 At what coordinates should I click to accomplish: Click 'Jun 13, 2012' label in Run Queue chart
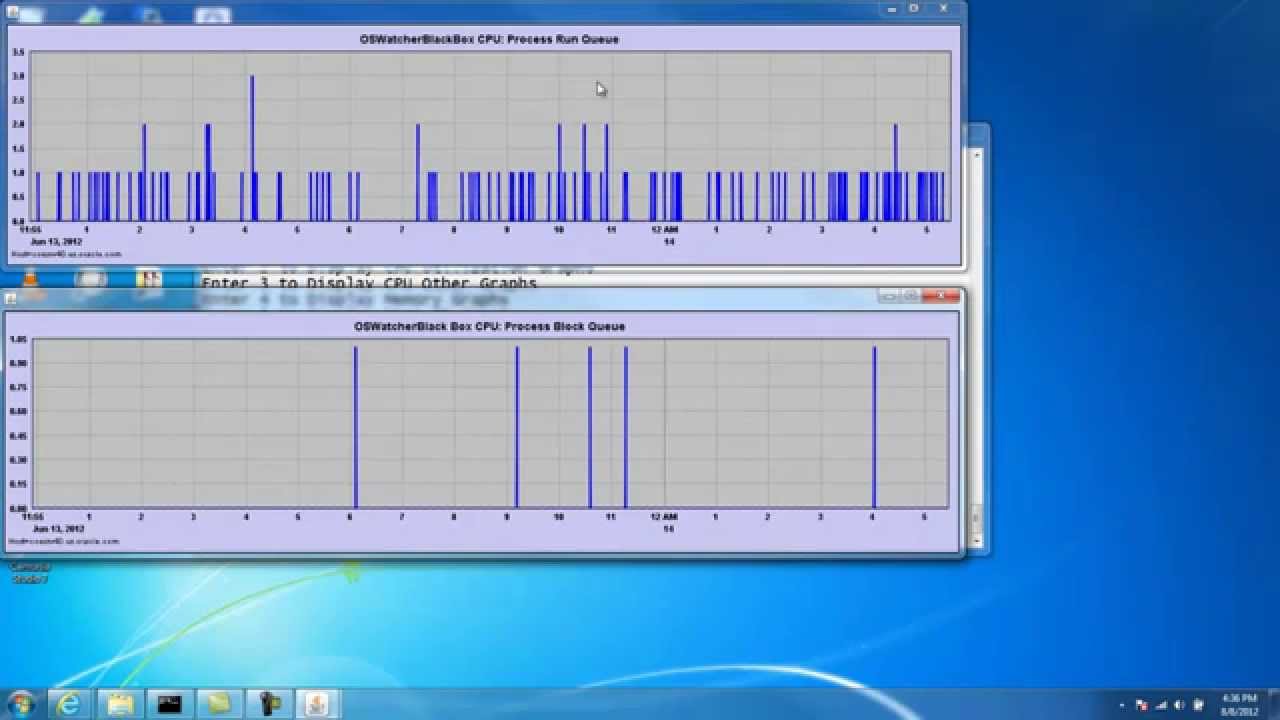pos(56,241)
